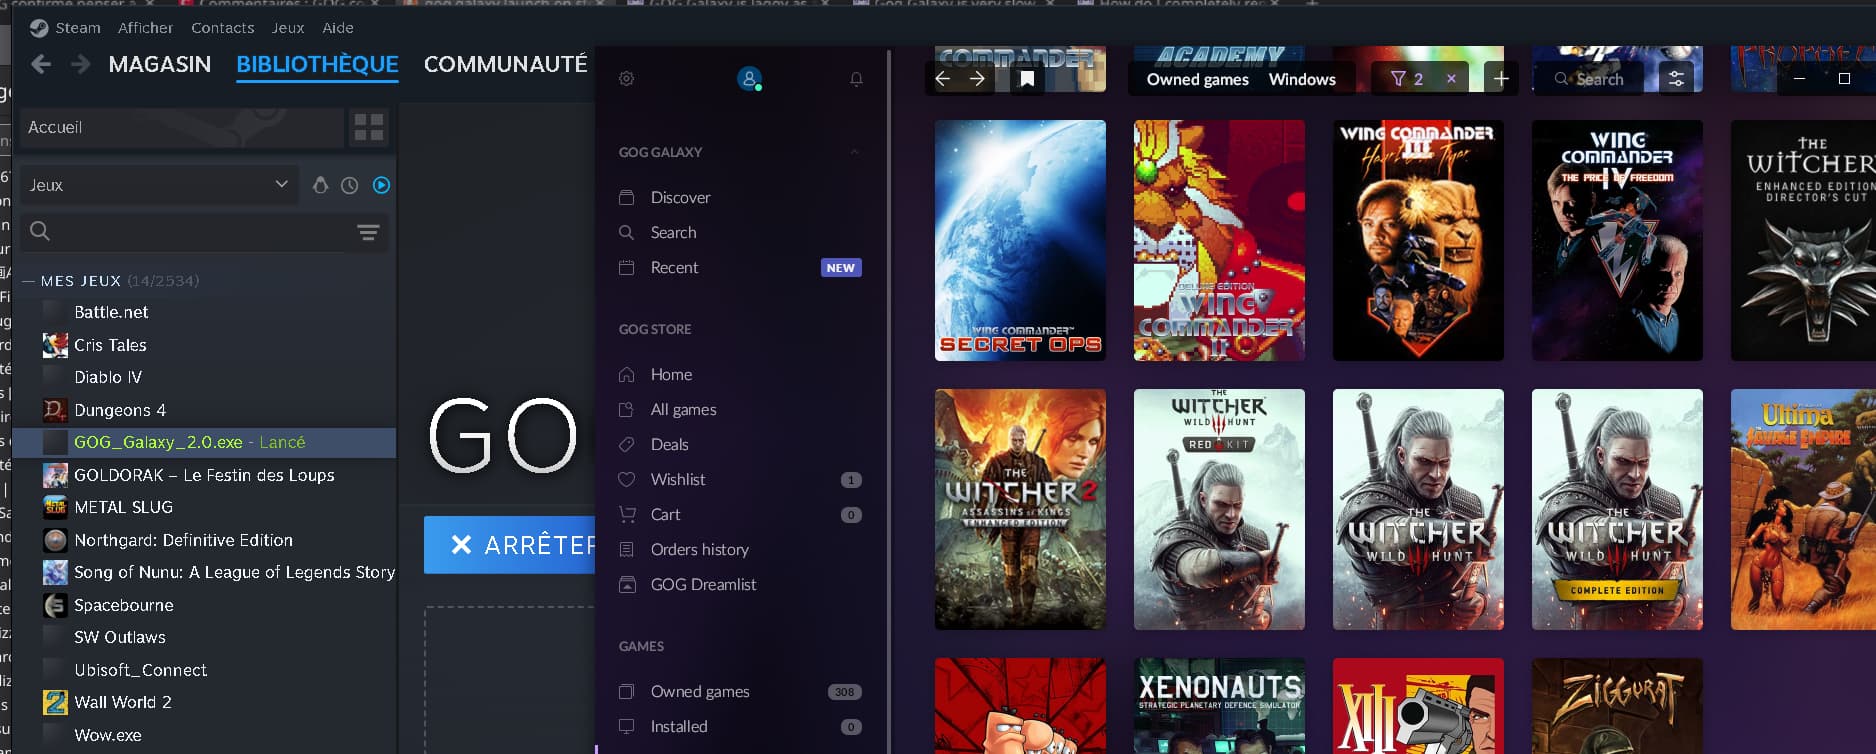Open the Contacts menu
Screen dimensions: 1876x754
point(222,28)
